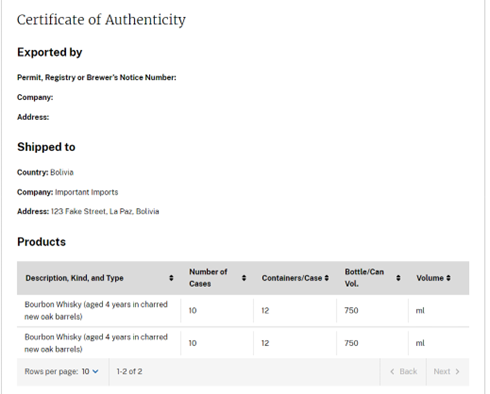
Task: Select first Bourbon Whisky row description
Action: coord(96,310)
